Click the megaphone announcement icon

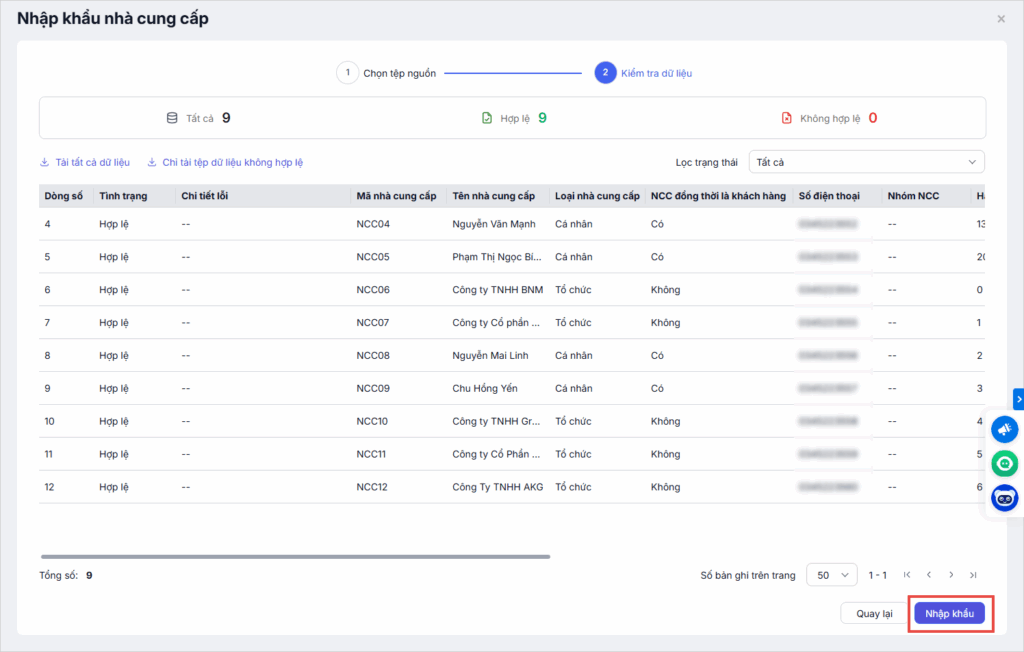pyautogui.click(x=1004, y=430)
